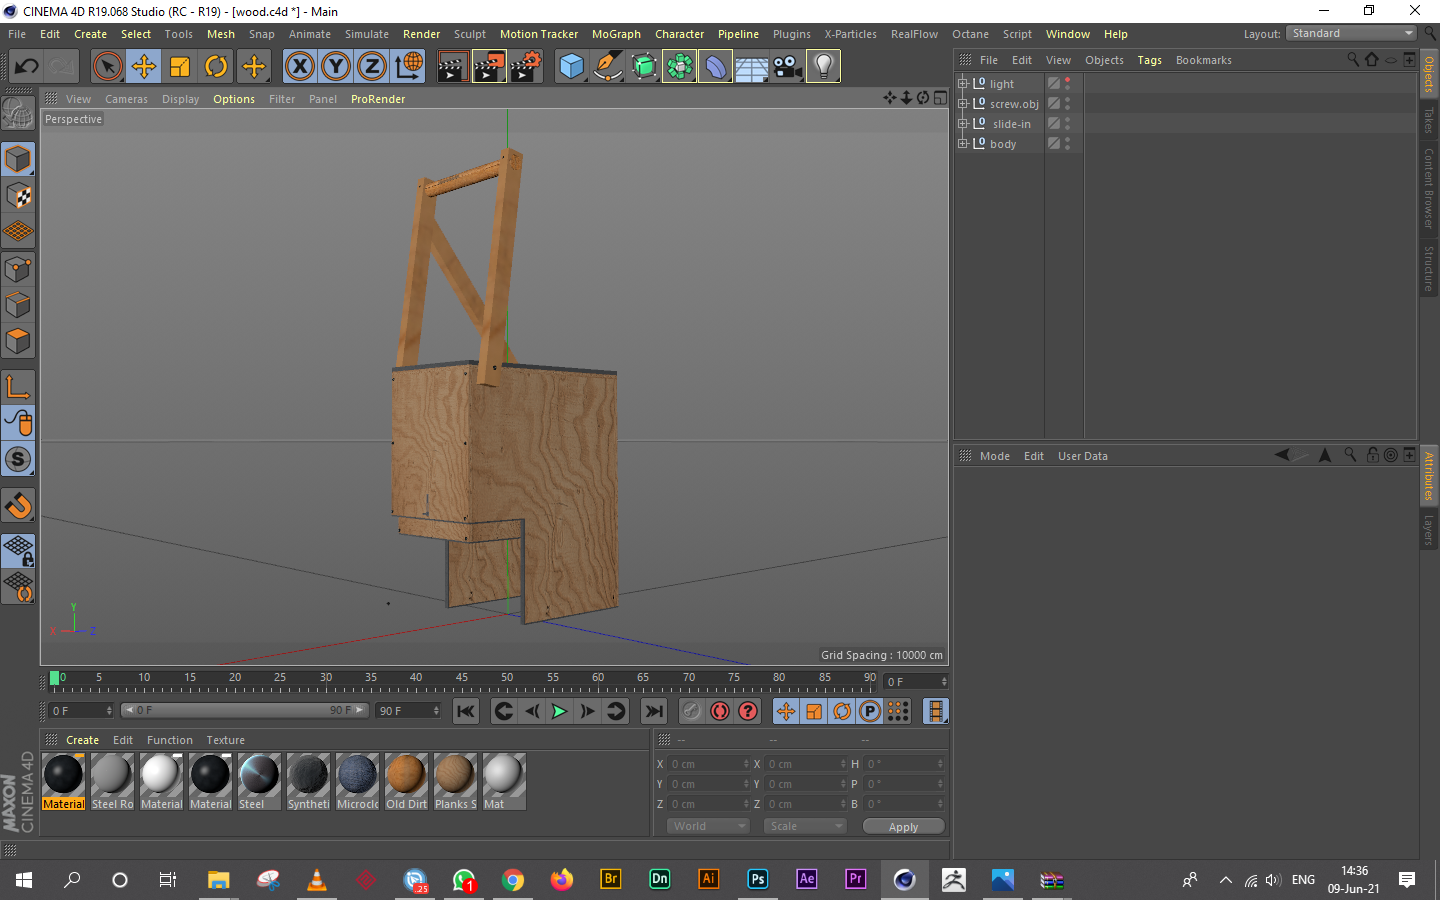Expand the screw.obj object tree
Screen dimensions: 1440x900
coord(962,104)
